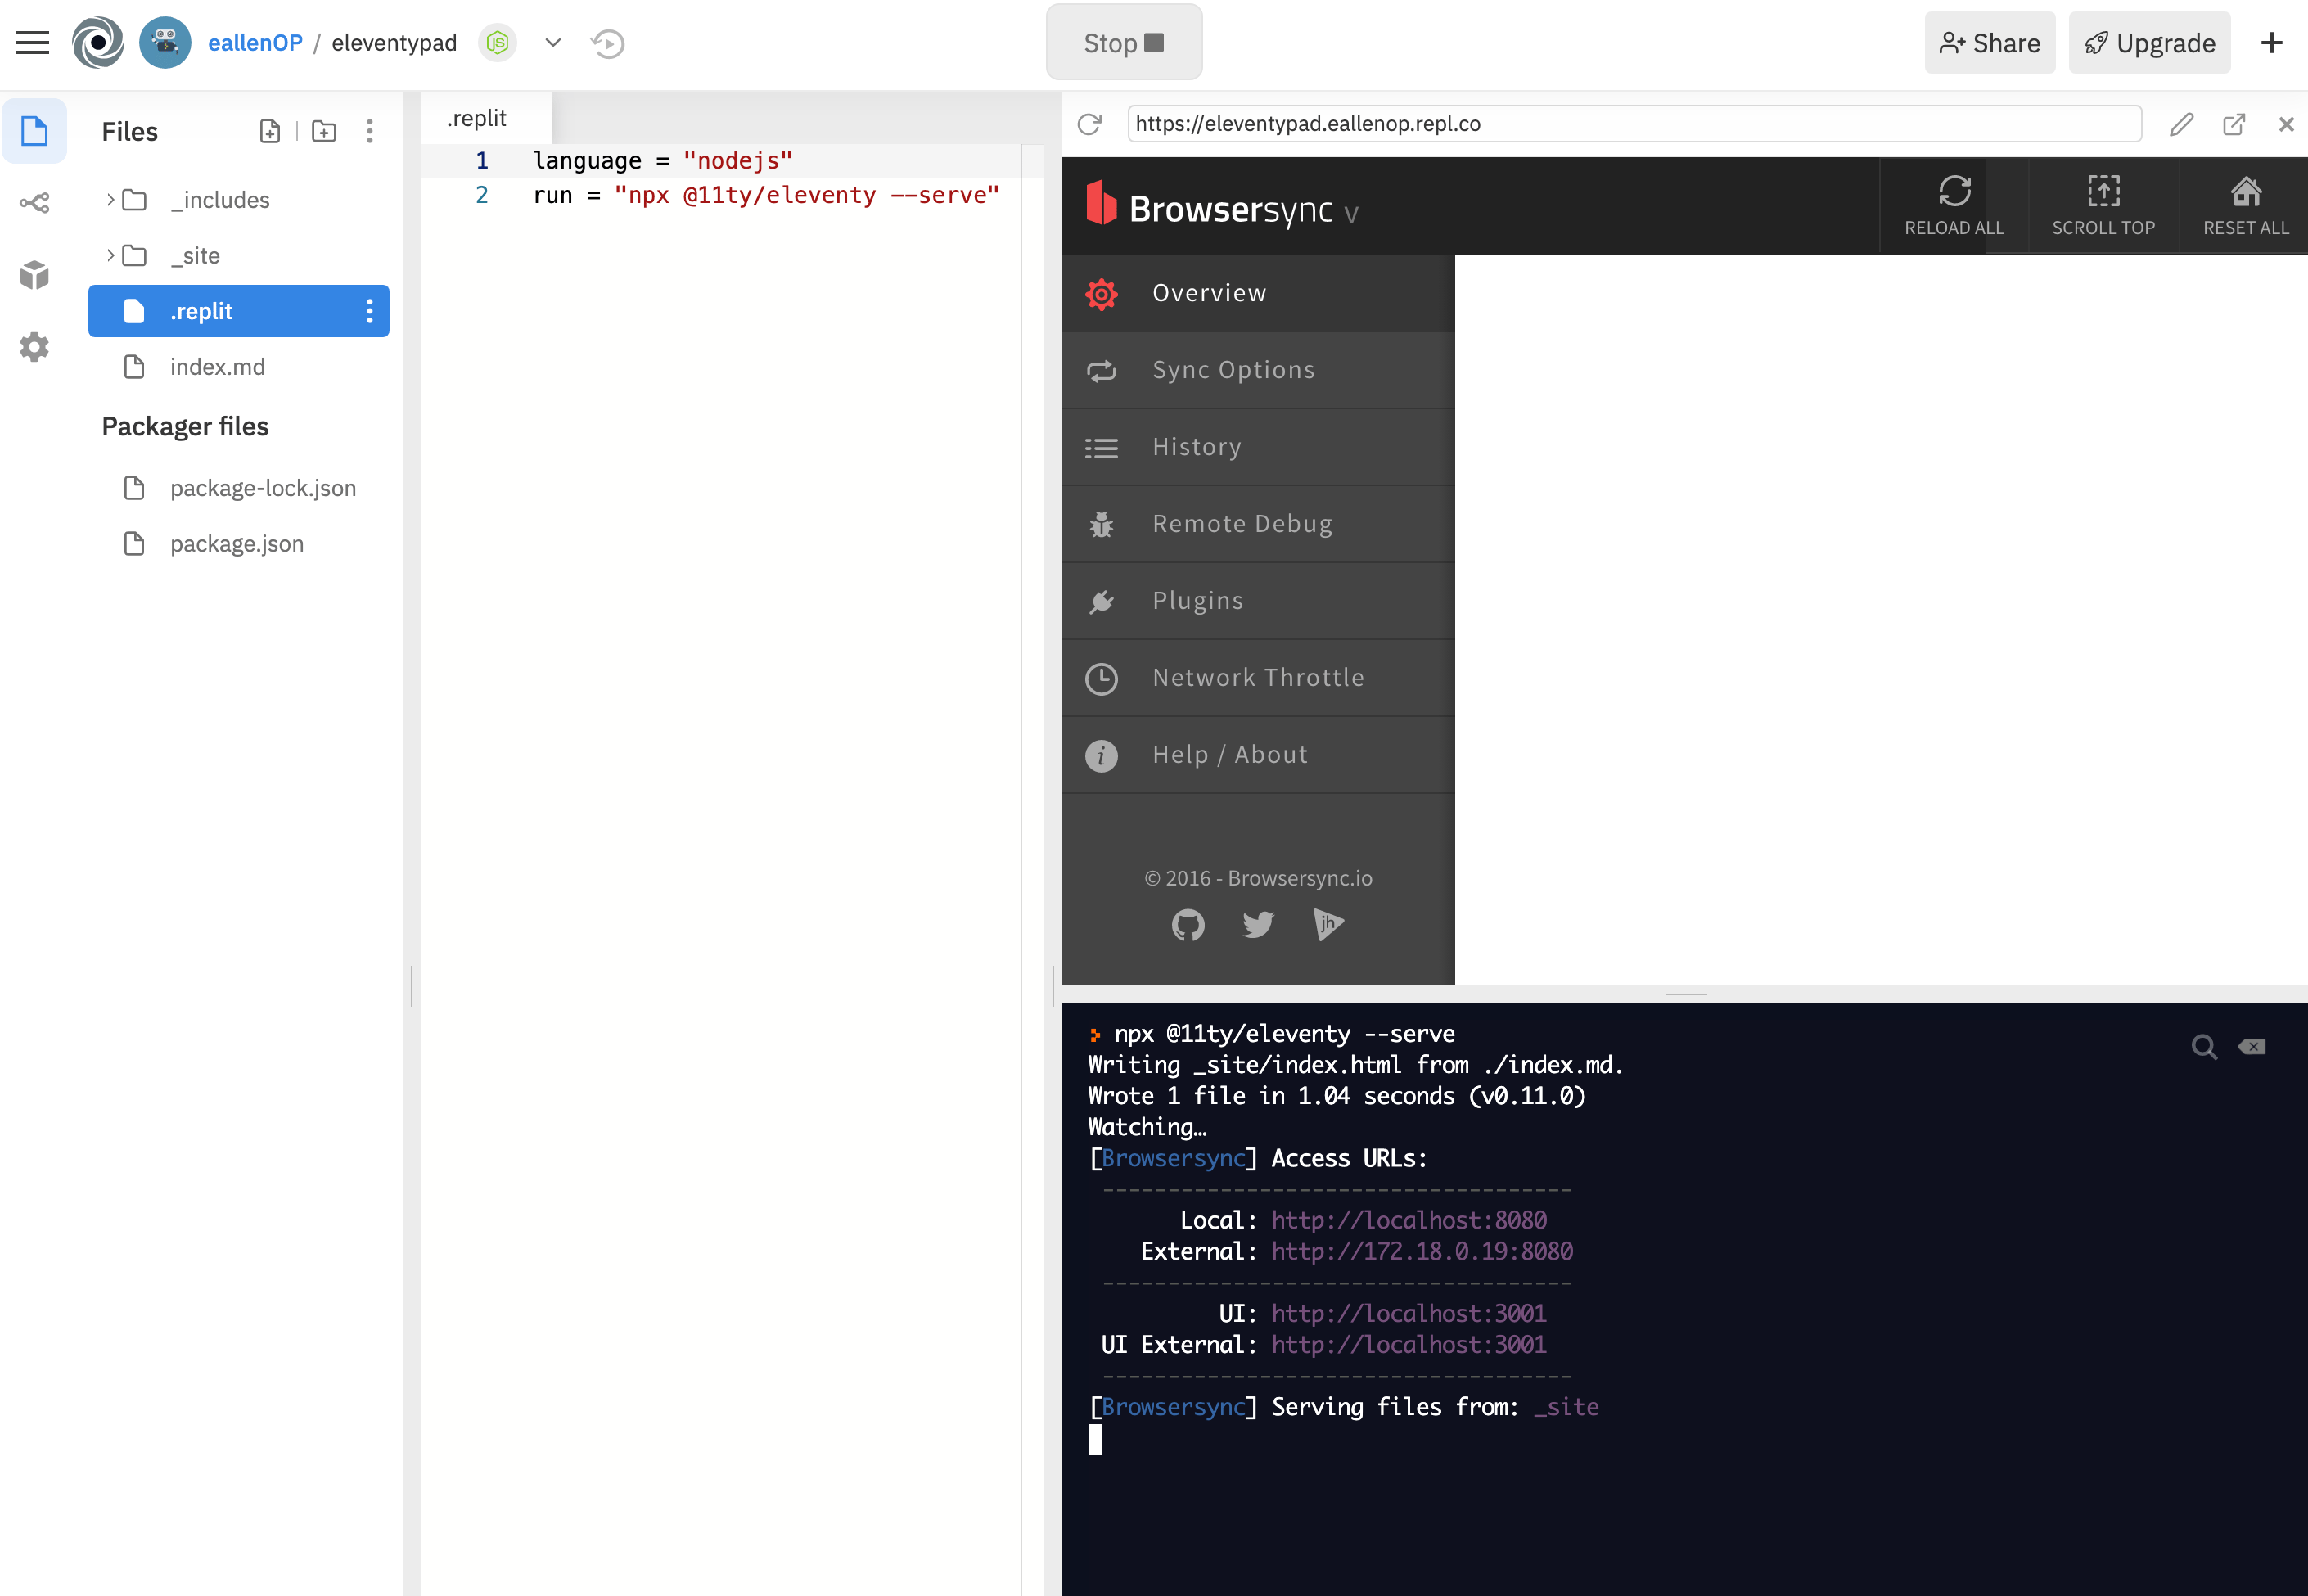Click the Upgrade button
Viewport: 2308px width, 1596px height.
coord(2149,43)
